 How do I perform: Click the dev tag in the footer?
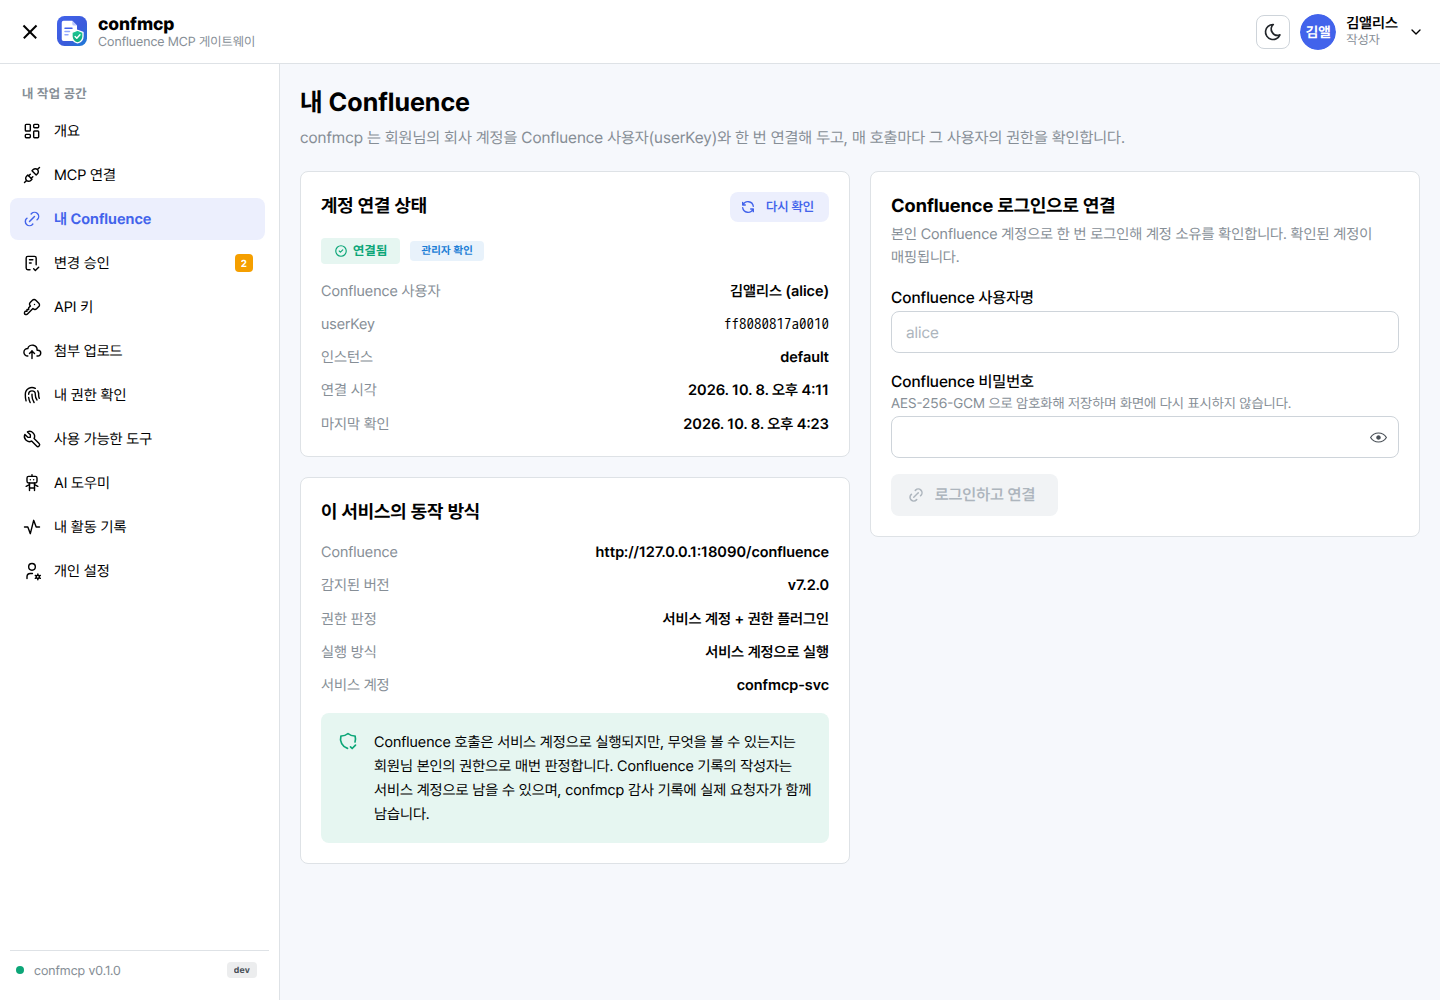point(242,970)
